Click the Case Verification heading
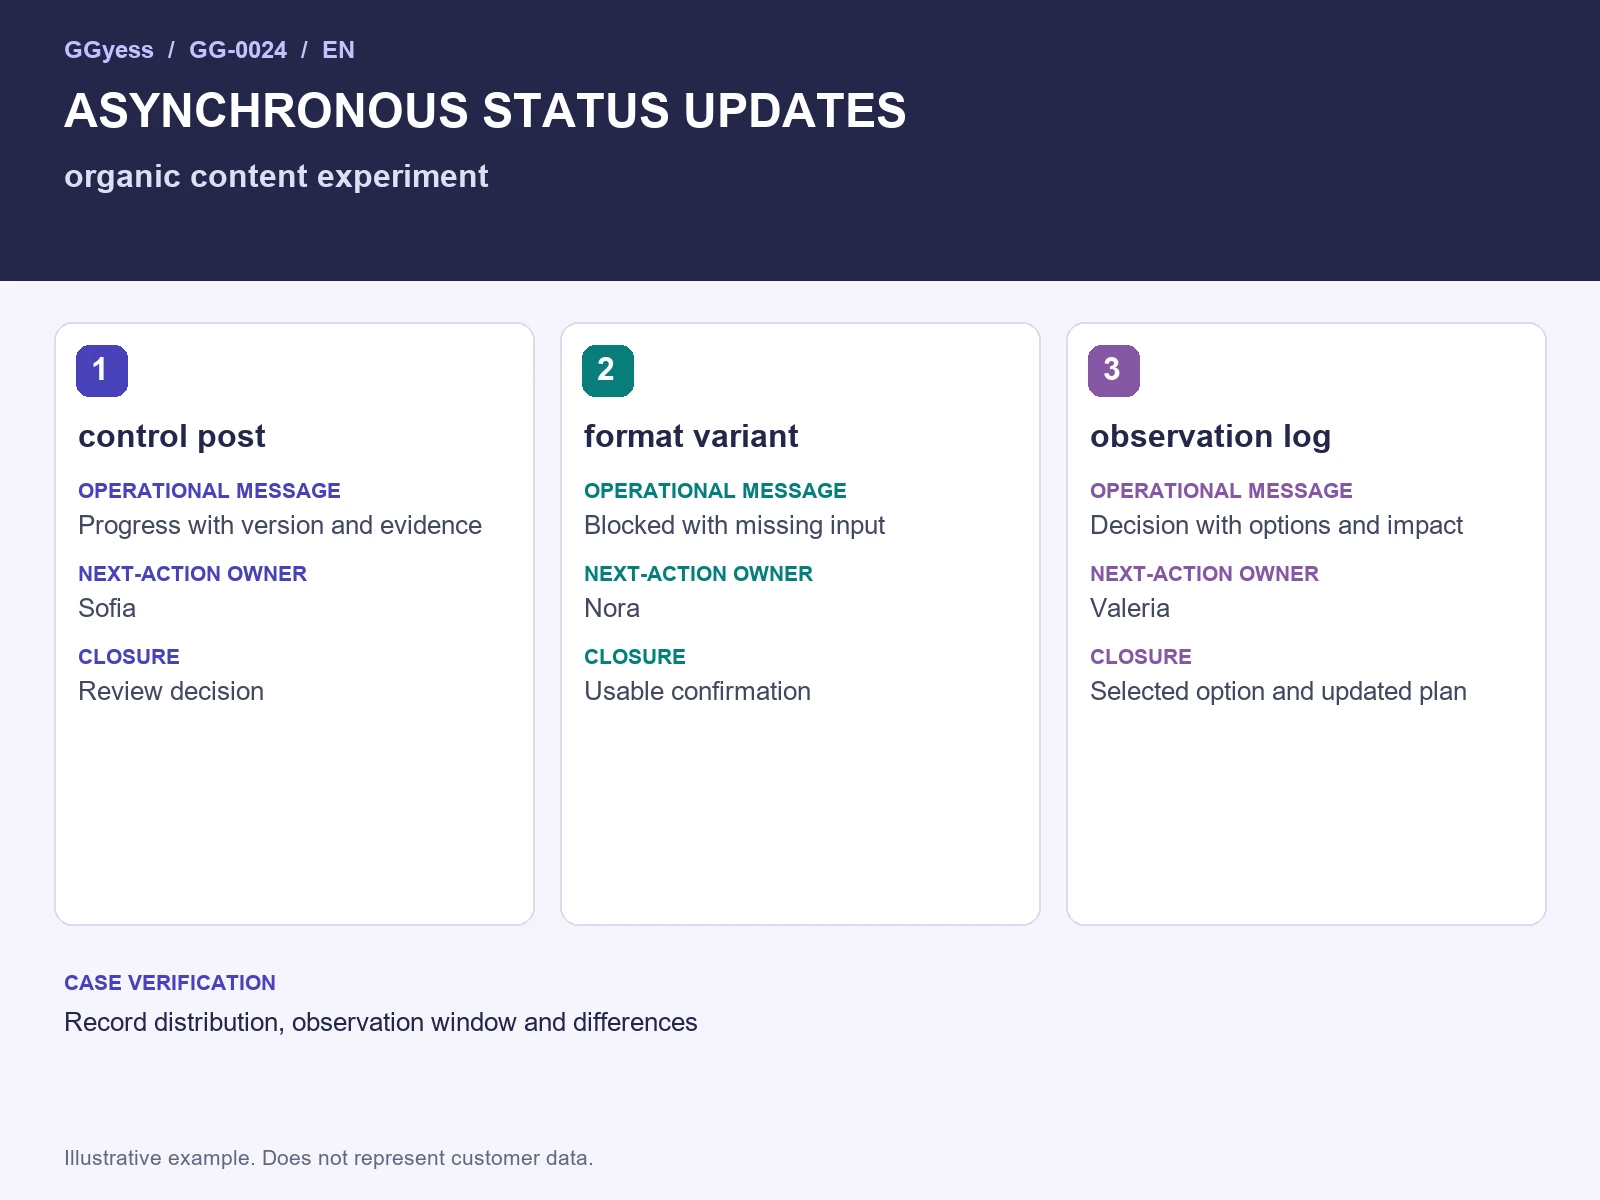The width and height of the screenshot is (1600, 1200). tap(170, 983)
